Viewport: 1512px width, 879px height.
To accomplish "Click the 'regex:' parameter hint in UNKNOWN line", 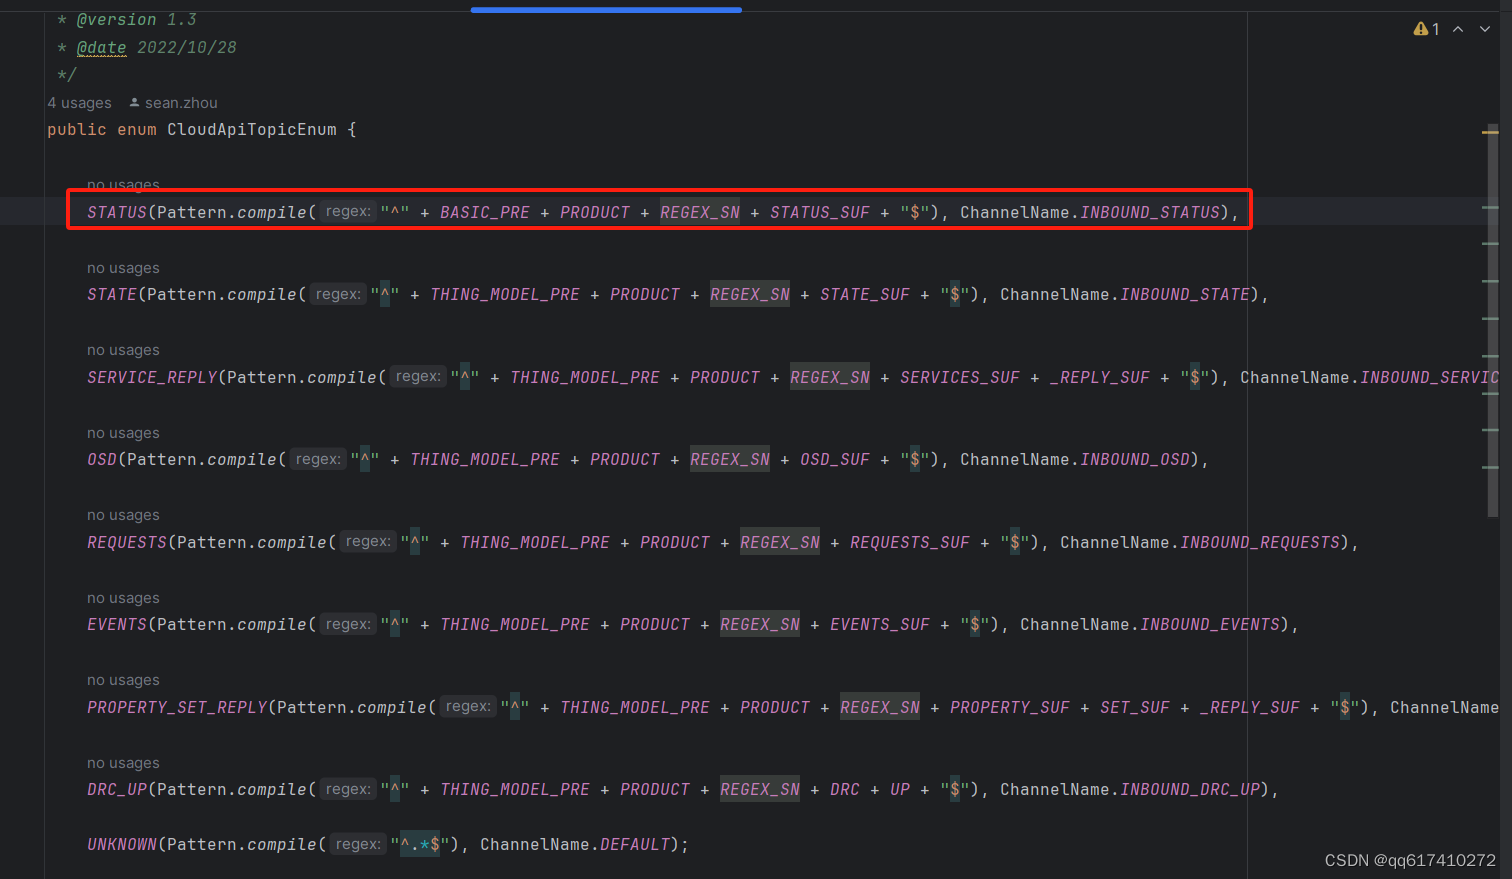I will click(x=358, y=845).
